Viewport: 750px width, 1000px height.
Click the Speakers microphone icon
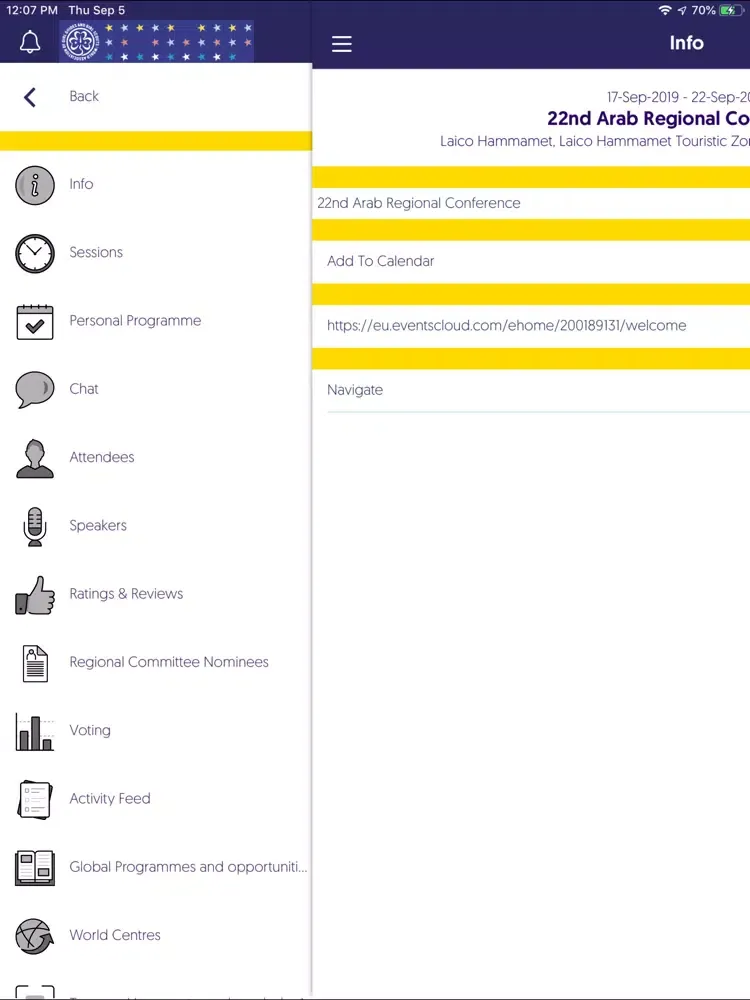(x=34, y=526)
